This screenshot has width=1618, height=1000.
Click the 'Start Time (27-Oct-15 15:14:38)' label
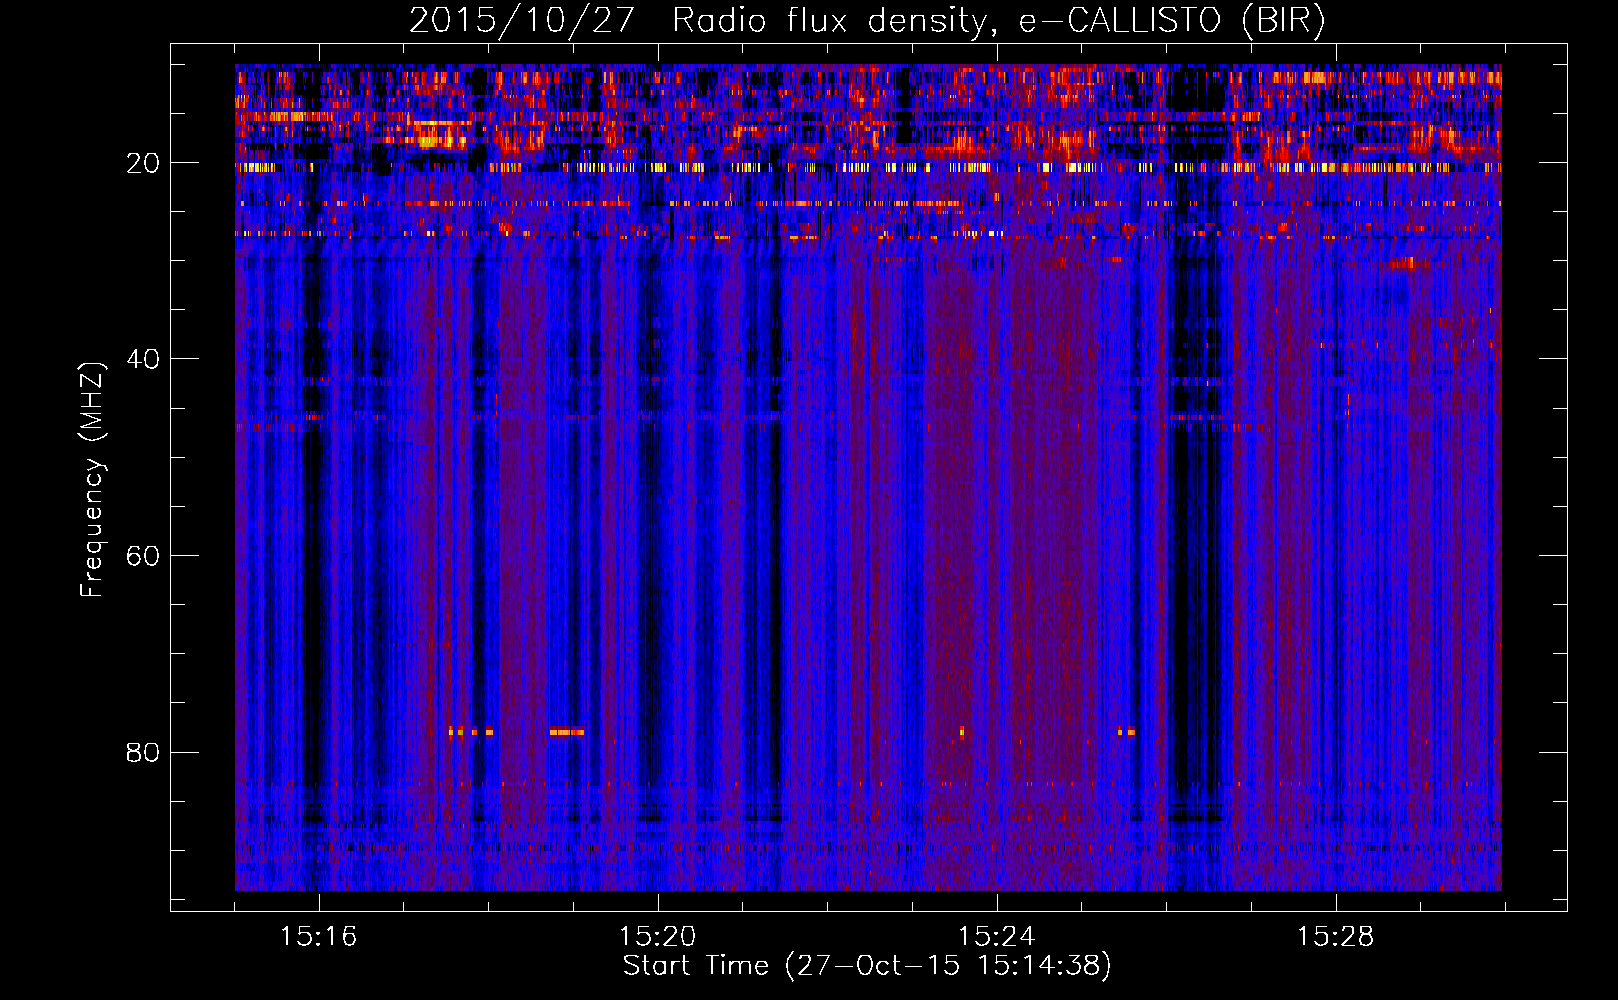click(867, 966)
